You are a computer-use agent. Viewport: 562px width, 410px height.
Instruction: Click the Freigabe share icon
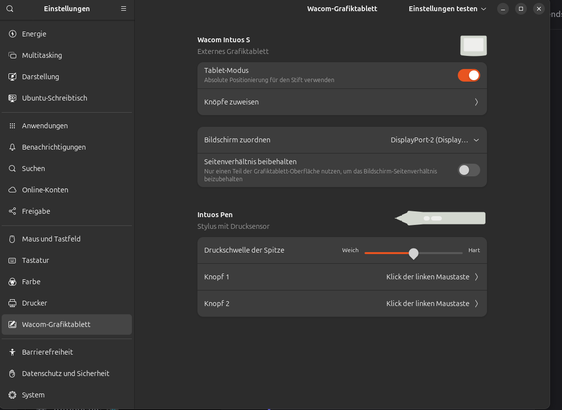pos(13,211)
